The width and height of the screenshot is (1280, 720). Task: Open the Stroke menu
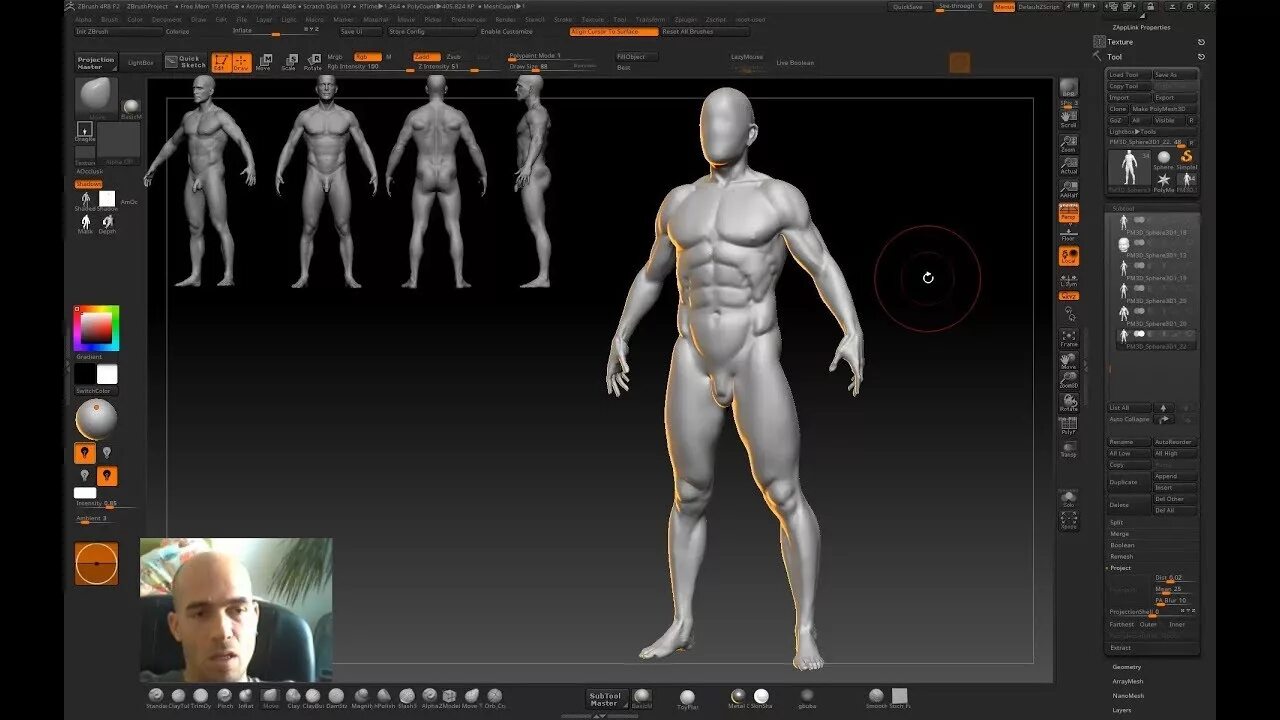[564, 19]
